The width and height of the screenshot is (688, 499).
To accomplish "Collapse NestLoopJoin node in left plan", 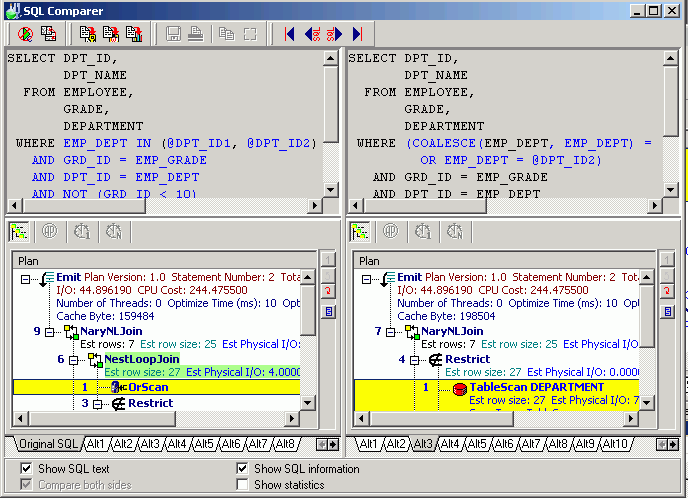I will pyautogui.click(x=74, y=360).
